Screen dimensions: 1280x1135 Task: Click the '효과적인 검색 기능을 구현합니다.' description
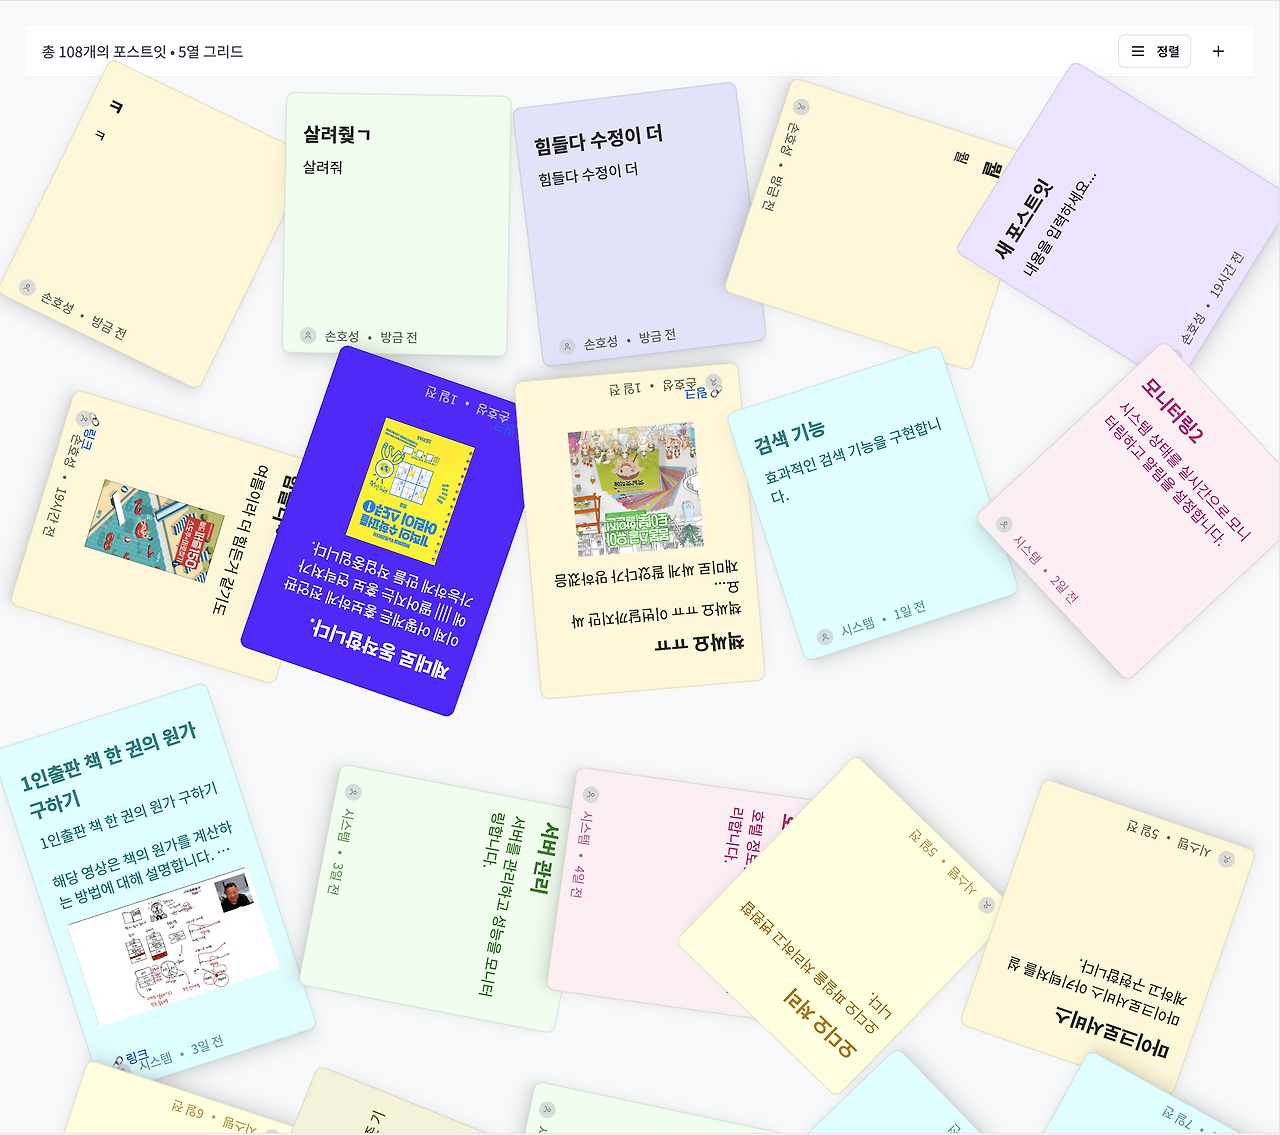tap(853, 460)
